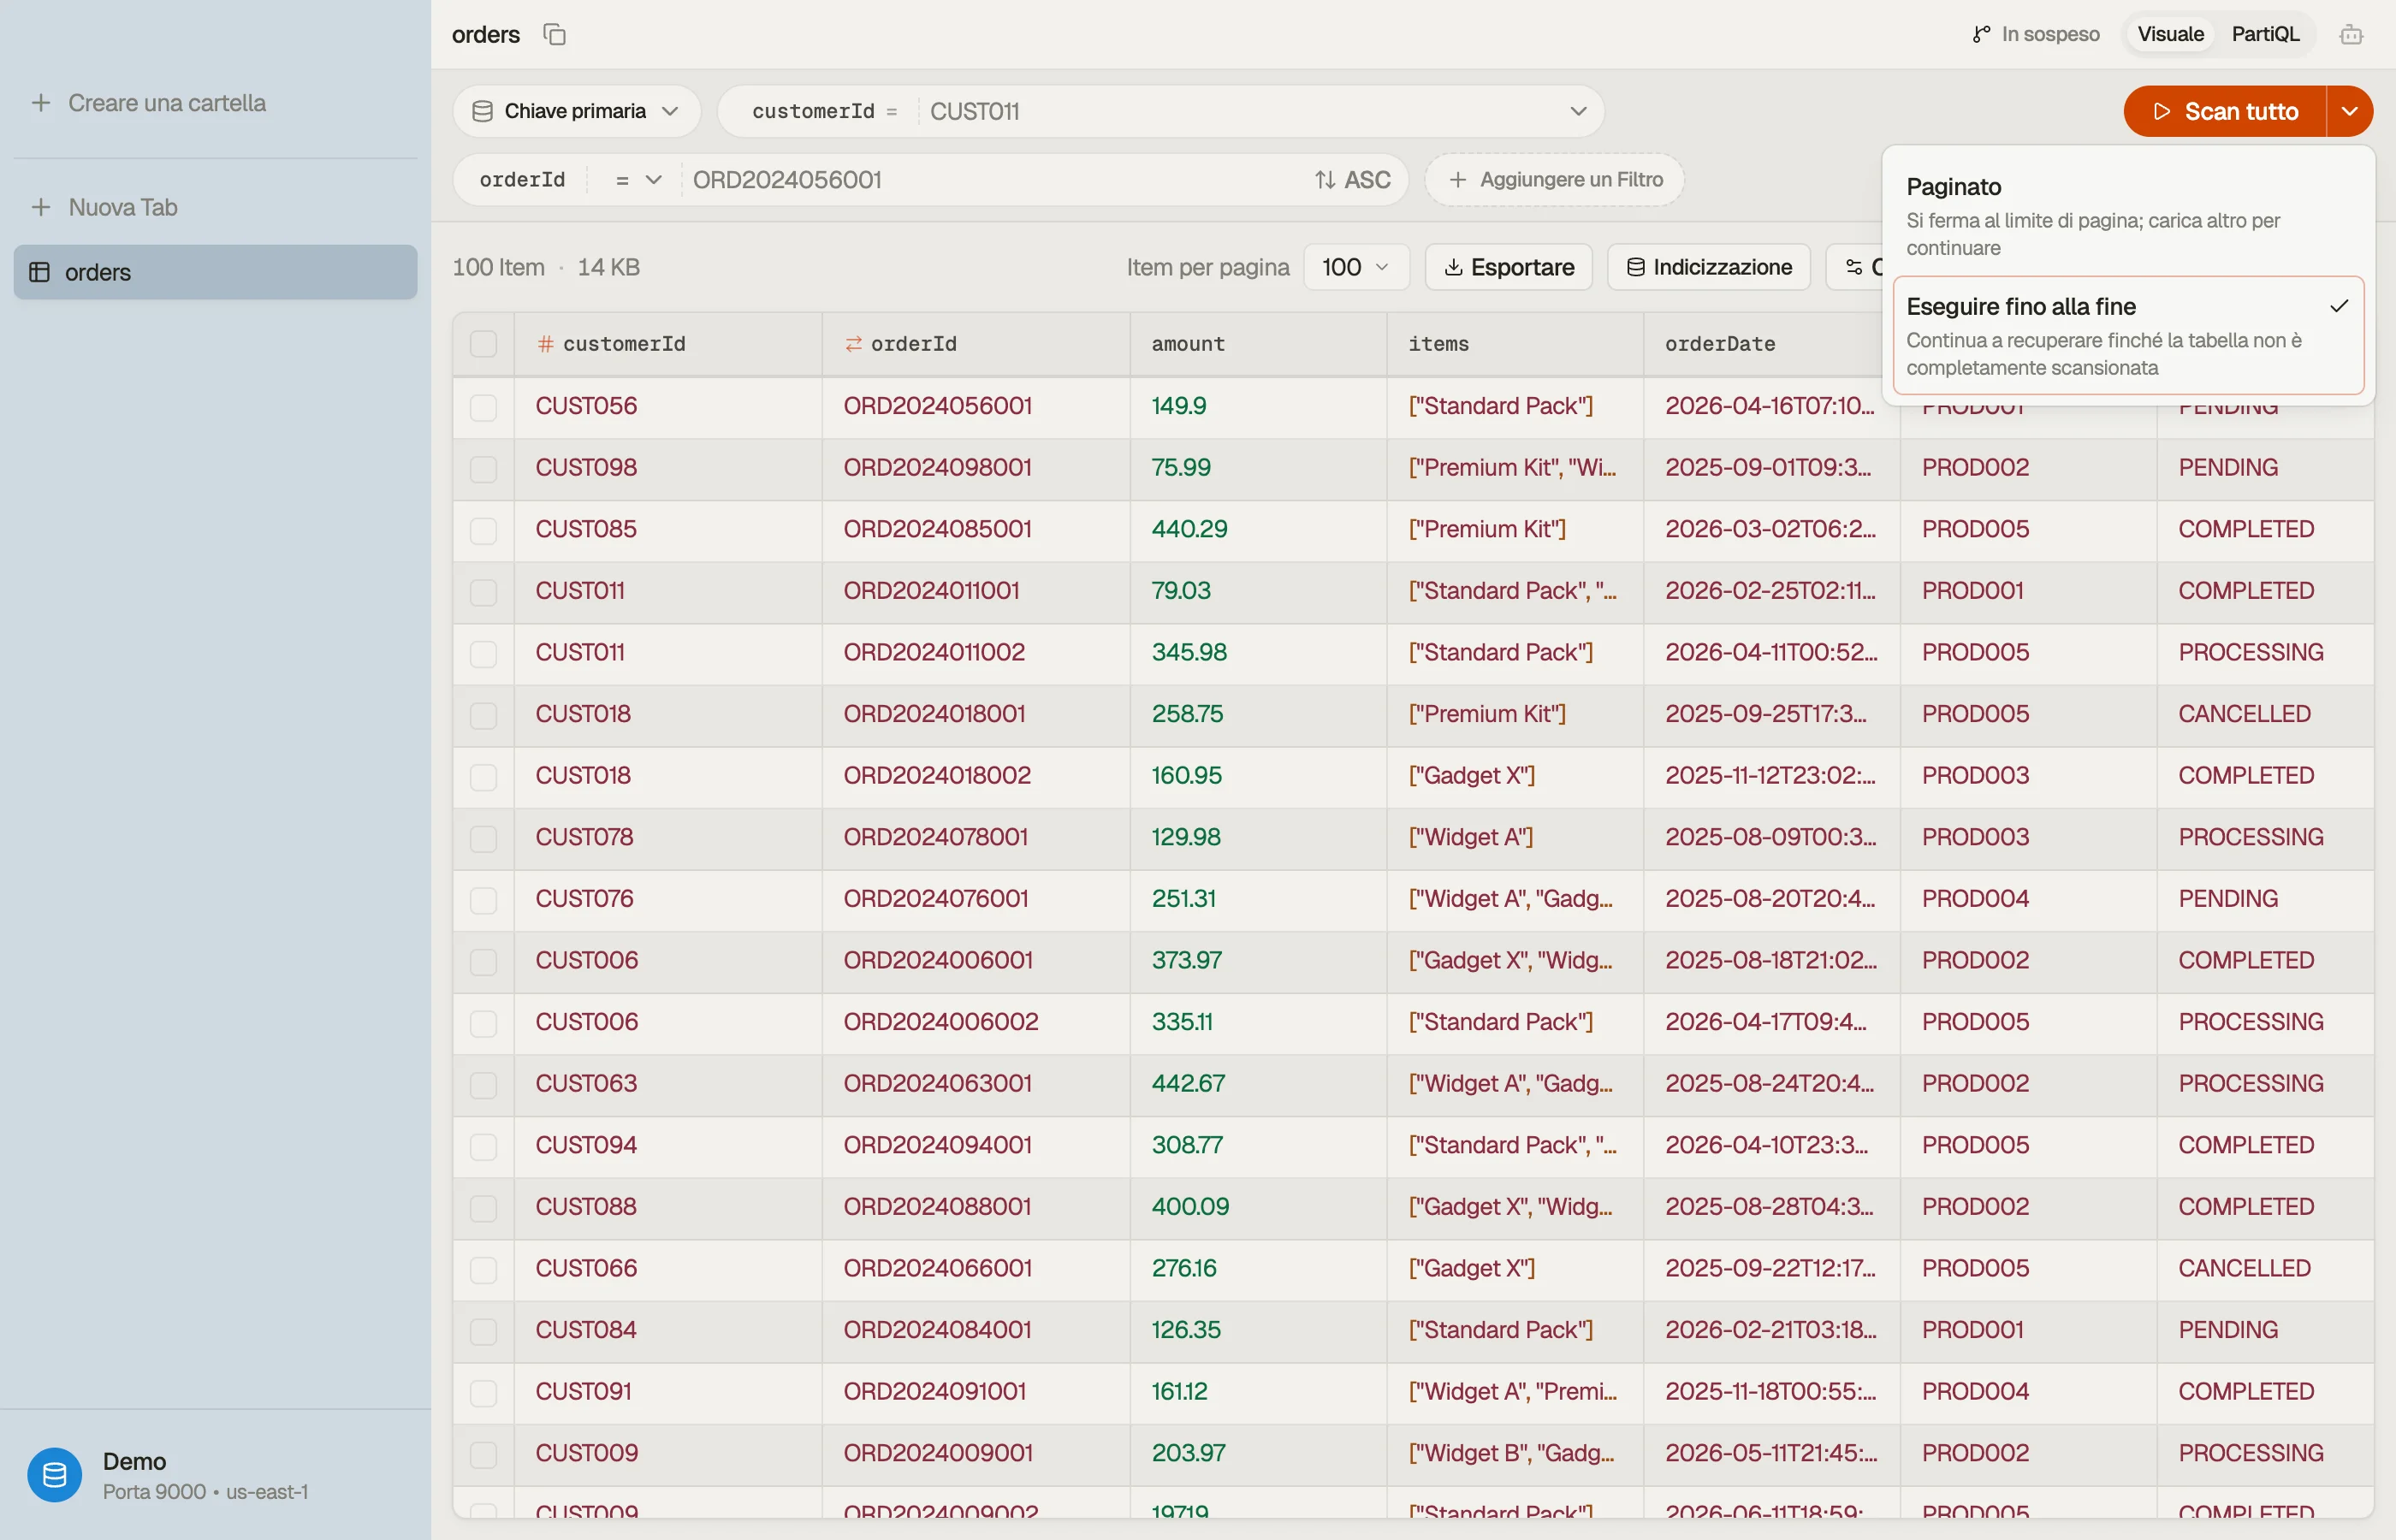This screenshot has height=1540, width=2396.
Task: Click the Demo database connection icon
Action: pyautogui.click(x=55, y=1474)
